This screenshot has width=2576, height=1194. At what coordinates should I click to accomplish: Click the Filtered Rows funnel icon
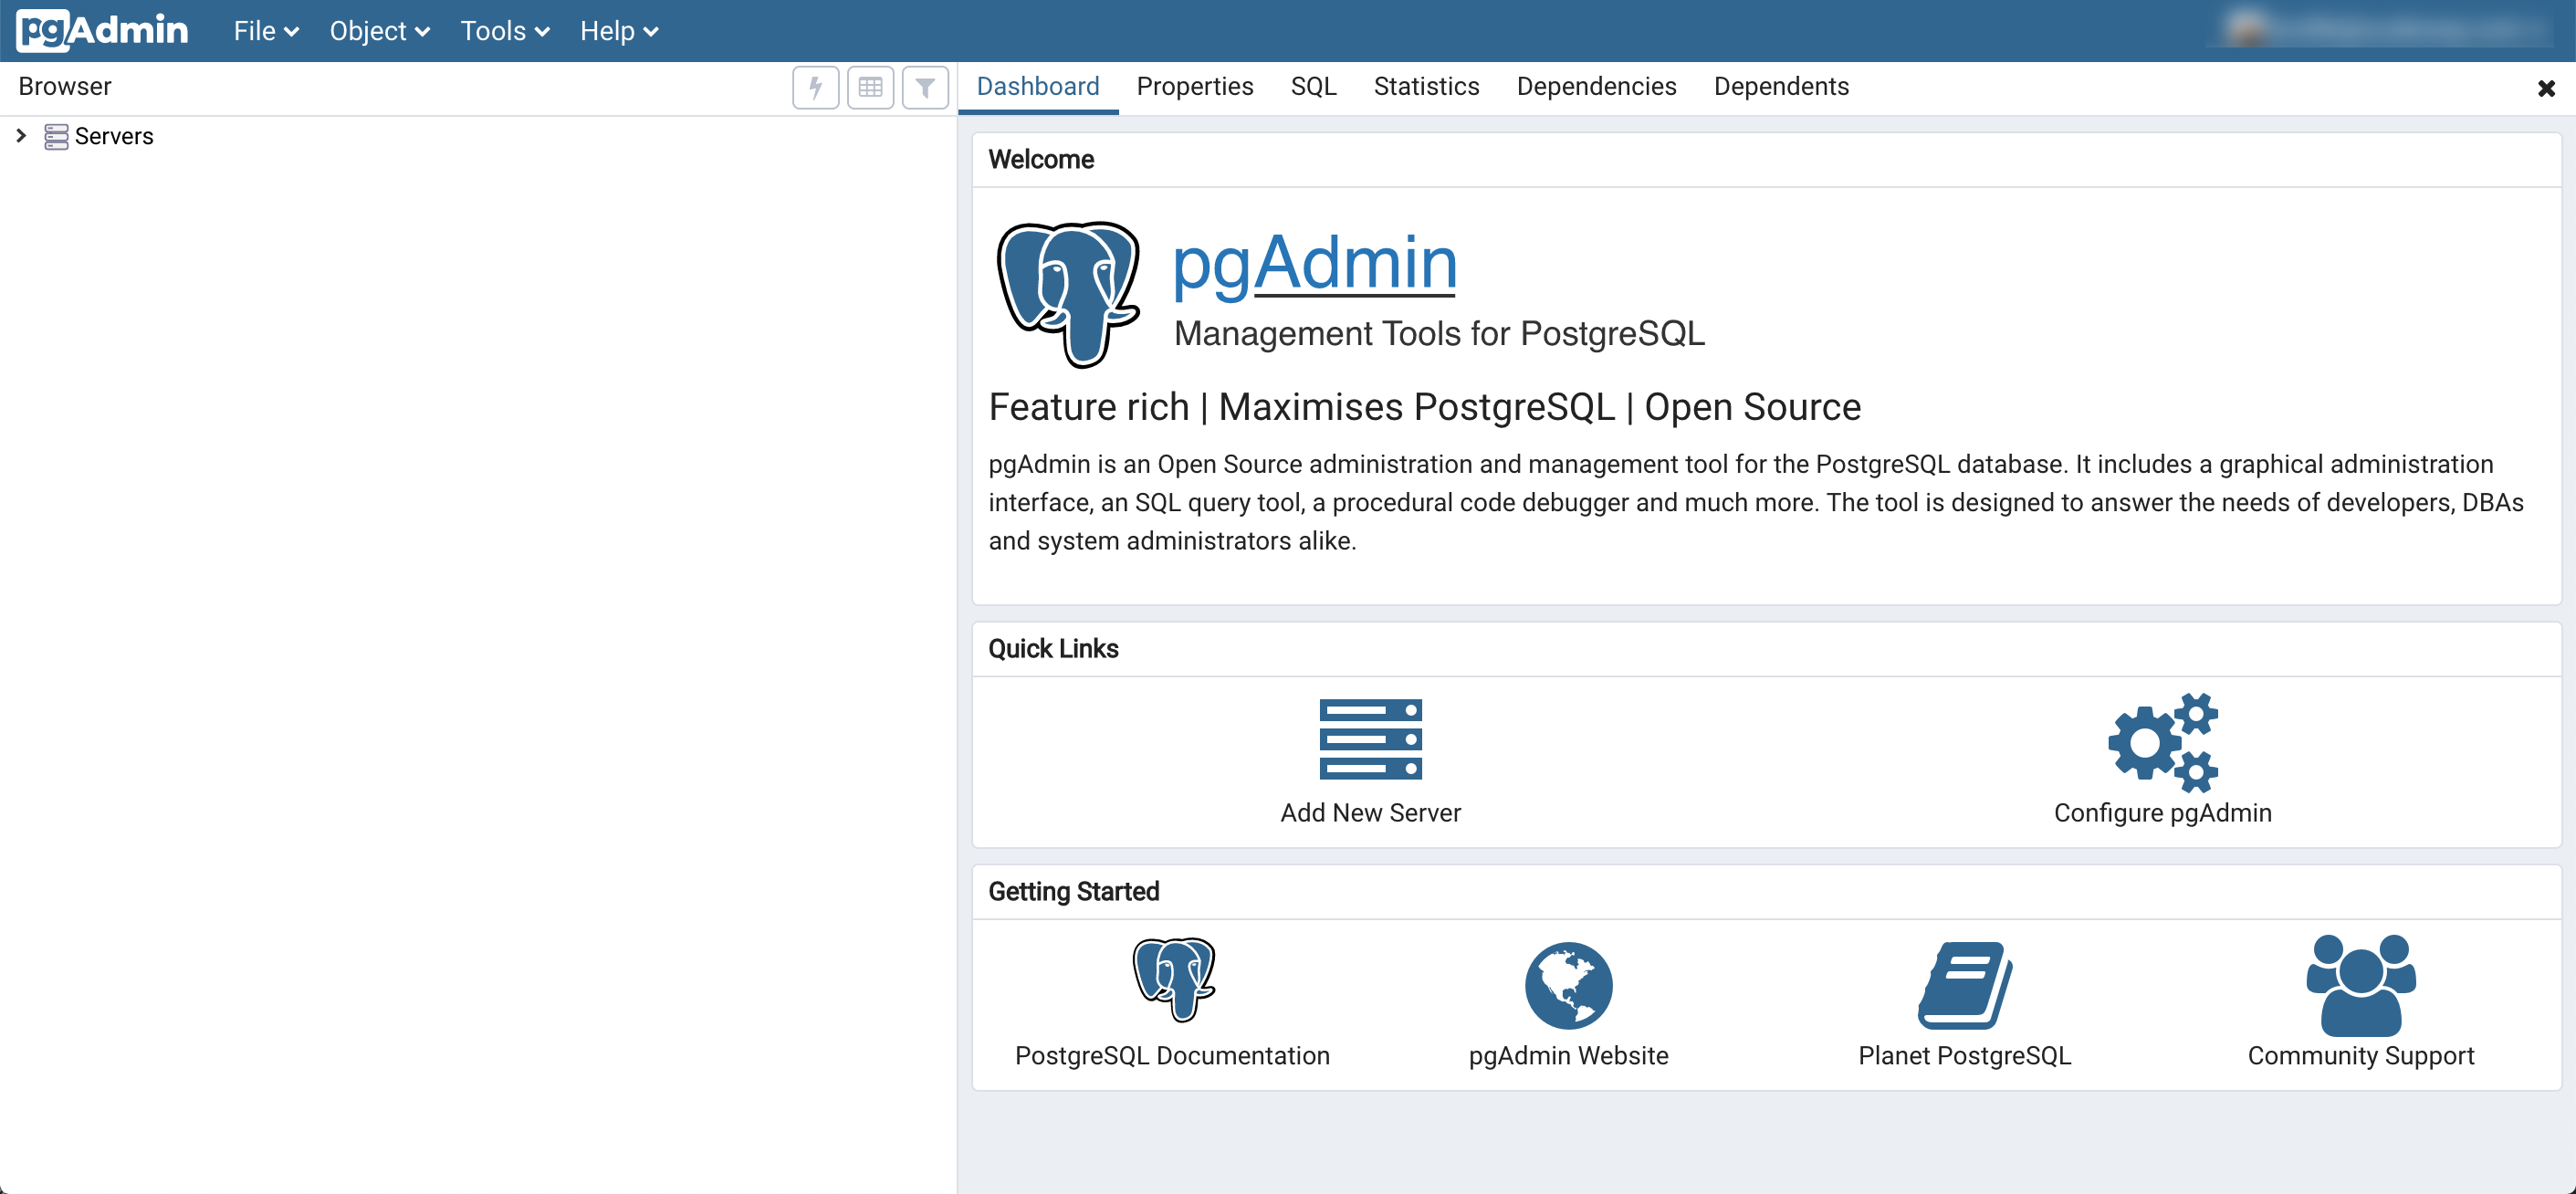tap(925, 88)
